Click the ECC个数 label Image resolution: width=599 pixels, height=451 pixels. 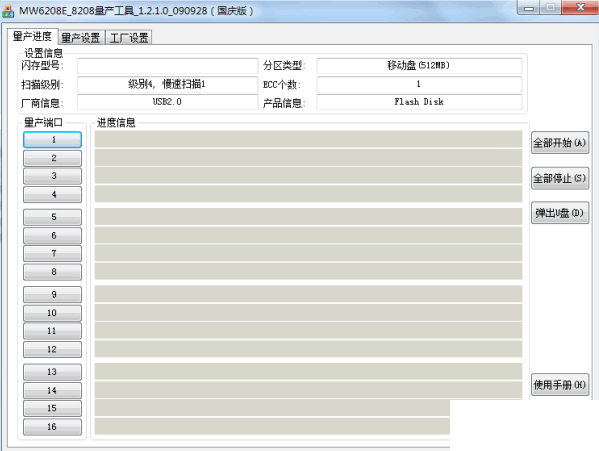[x=282, y=84]
